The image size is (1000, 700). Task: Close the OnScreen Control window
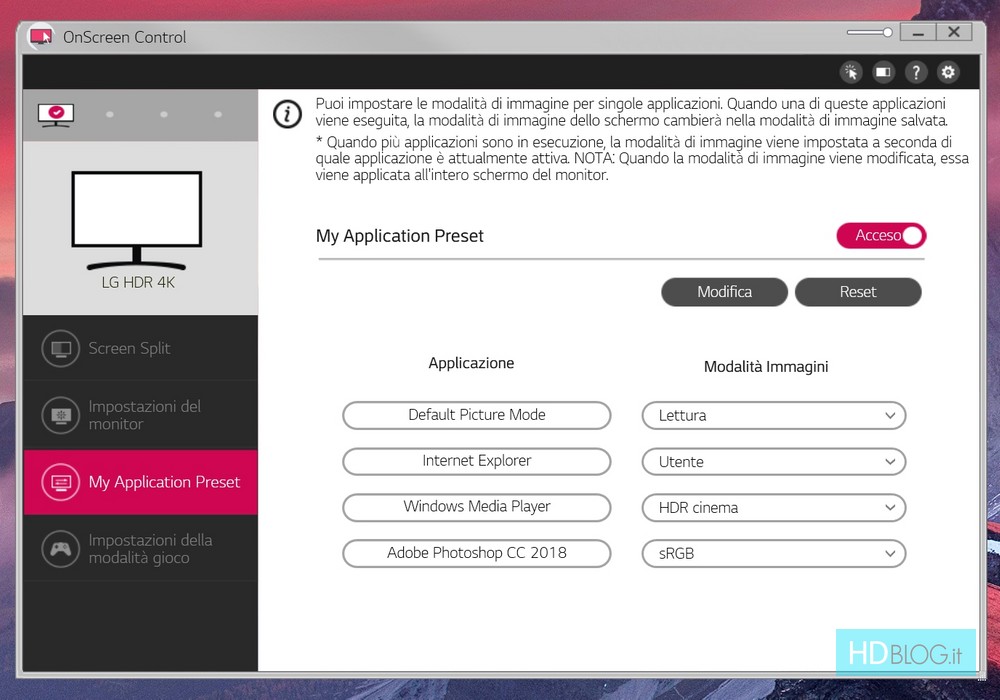[x=953, y=32]
